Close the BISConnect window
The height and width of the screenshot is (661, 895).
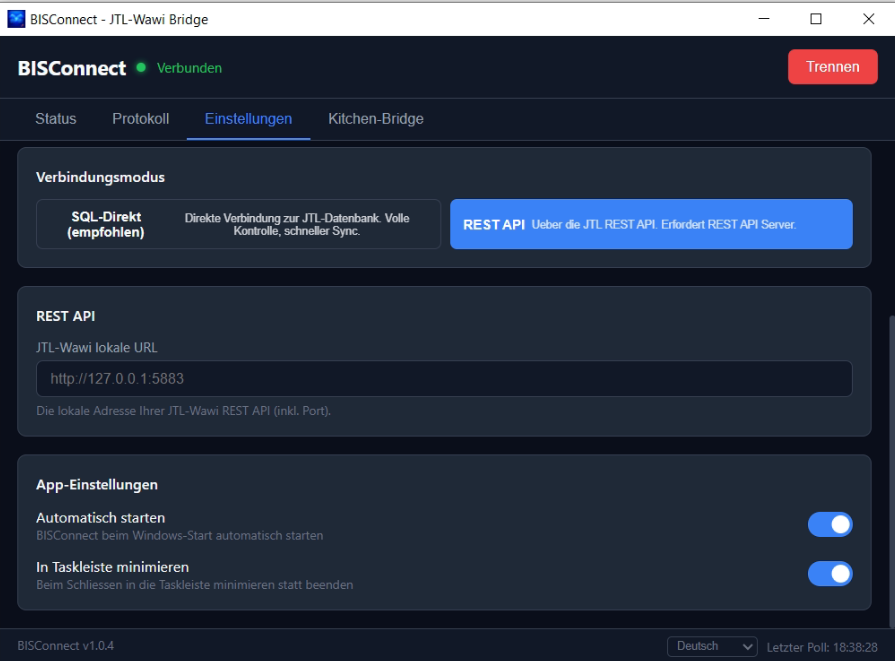(869, 19)
